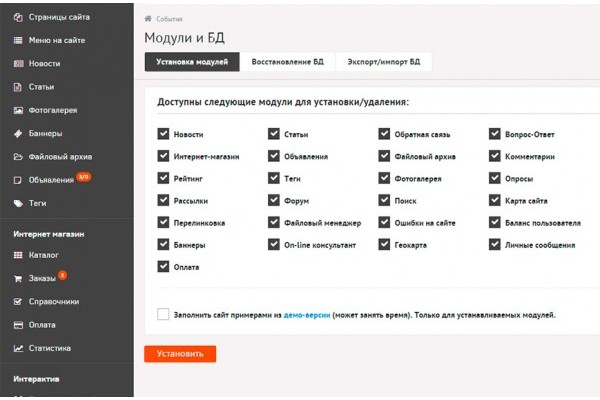Uncheck the Интернет-магазин module checkbox
This screenshot has width=600, height=400.
point(163,156)
